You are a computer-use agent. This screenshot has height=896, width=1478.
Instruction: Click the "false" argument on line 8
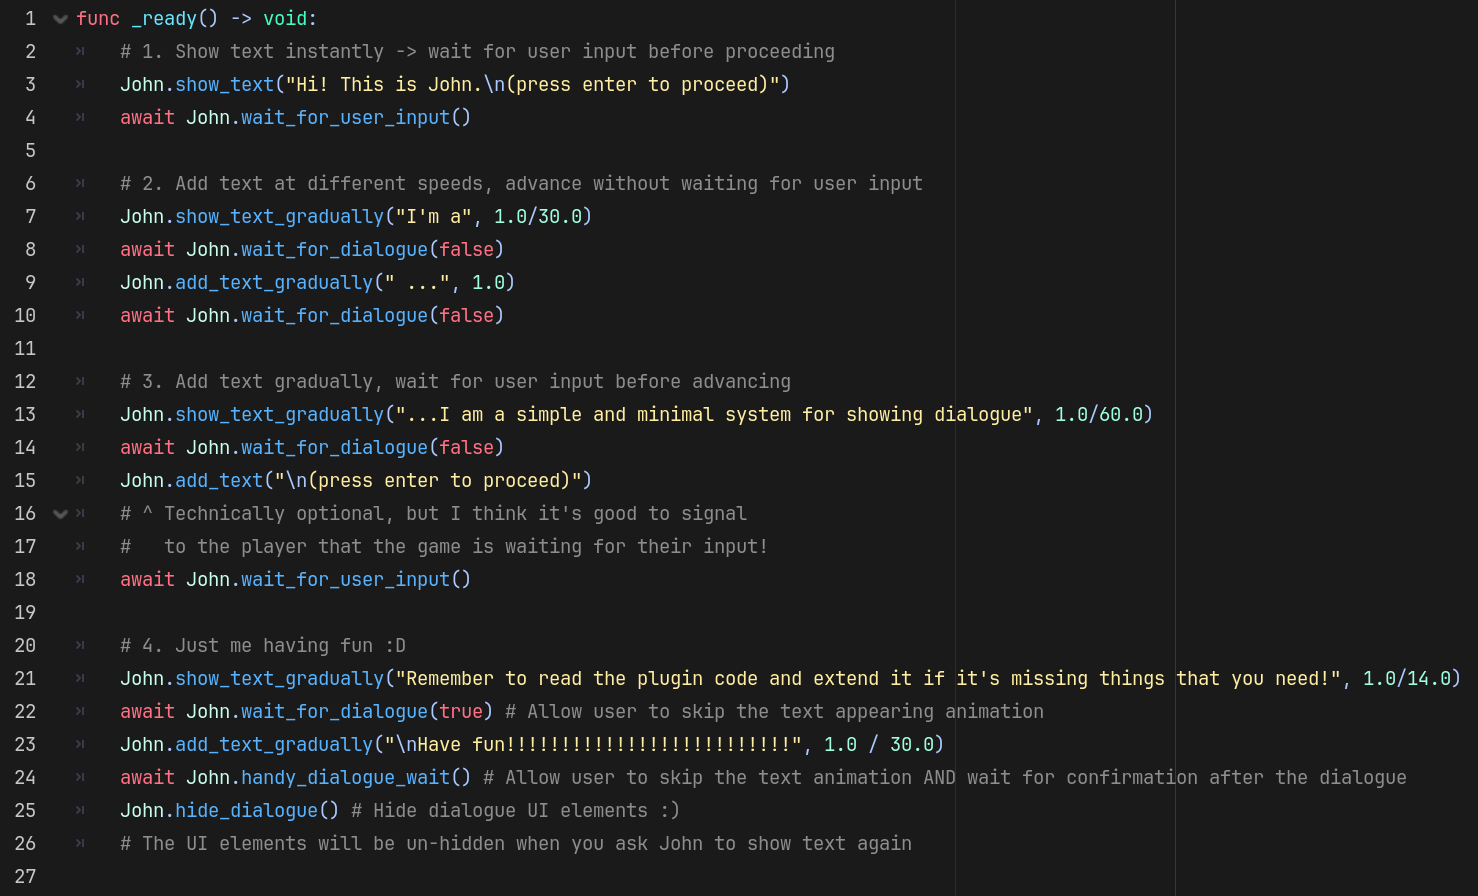[x=466, y=250]
